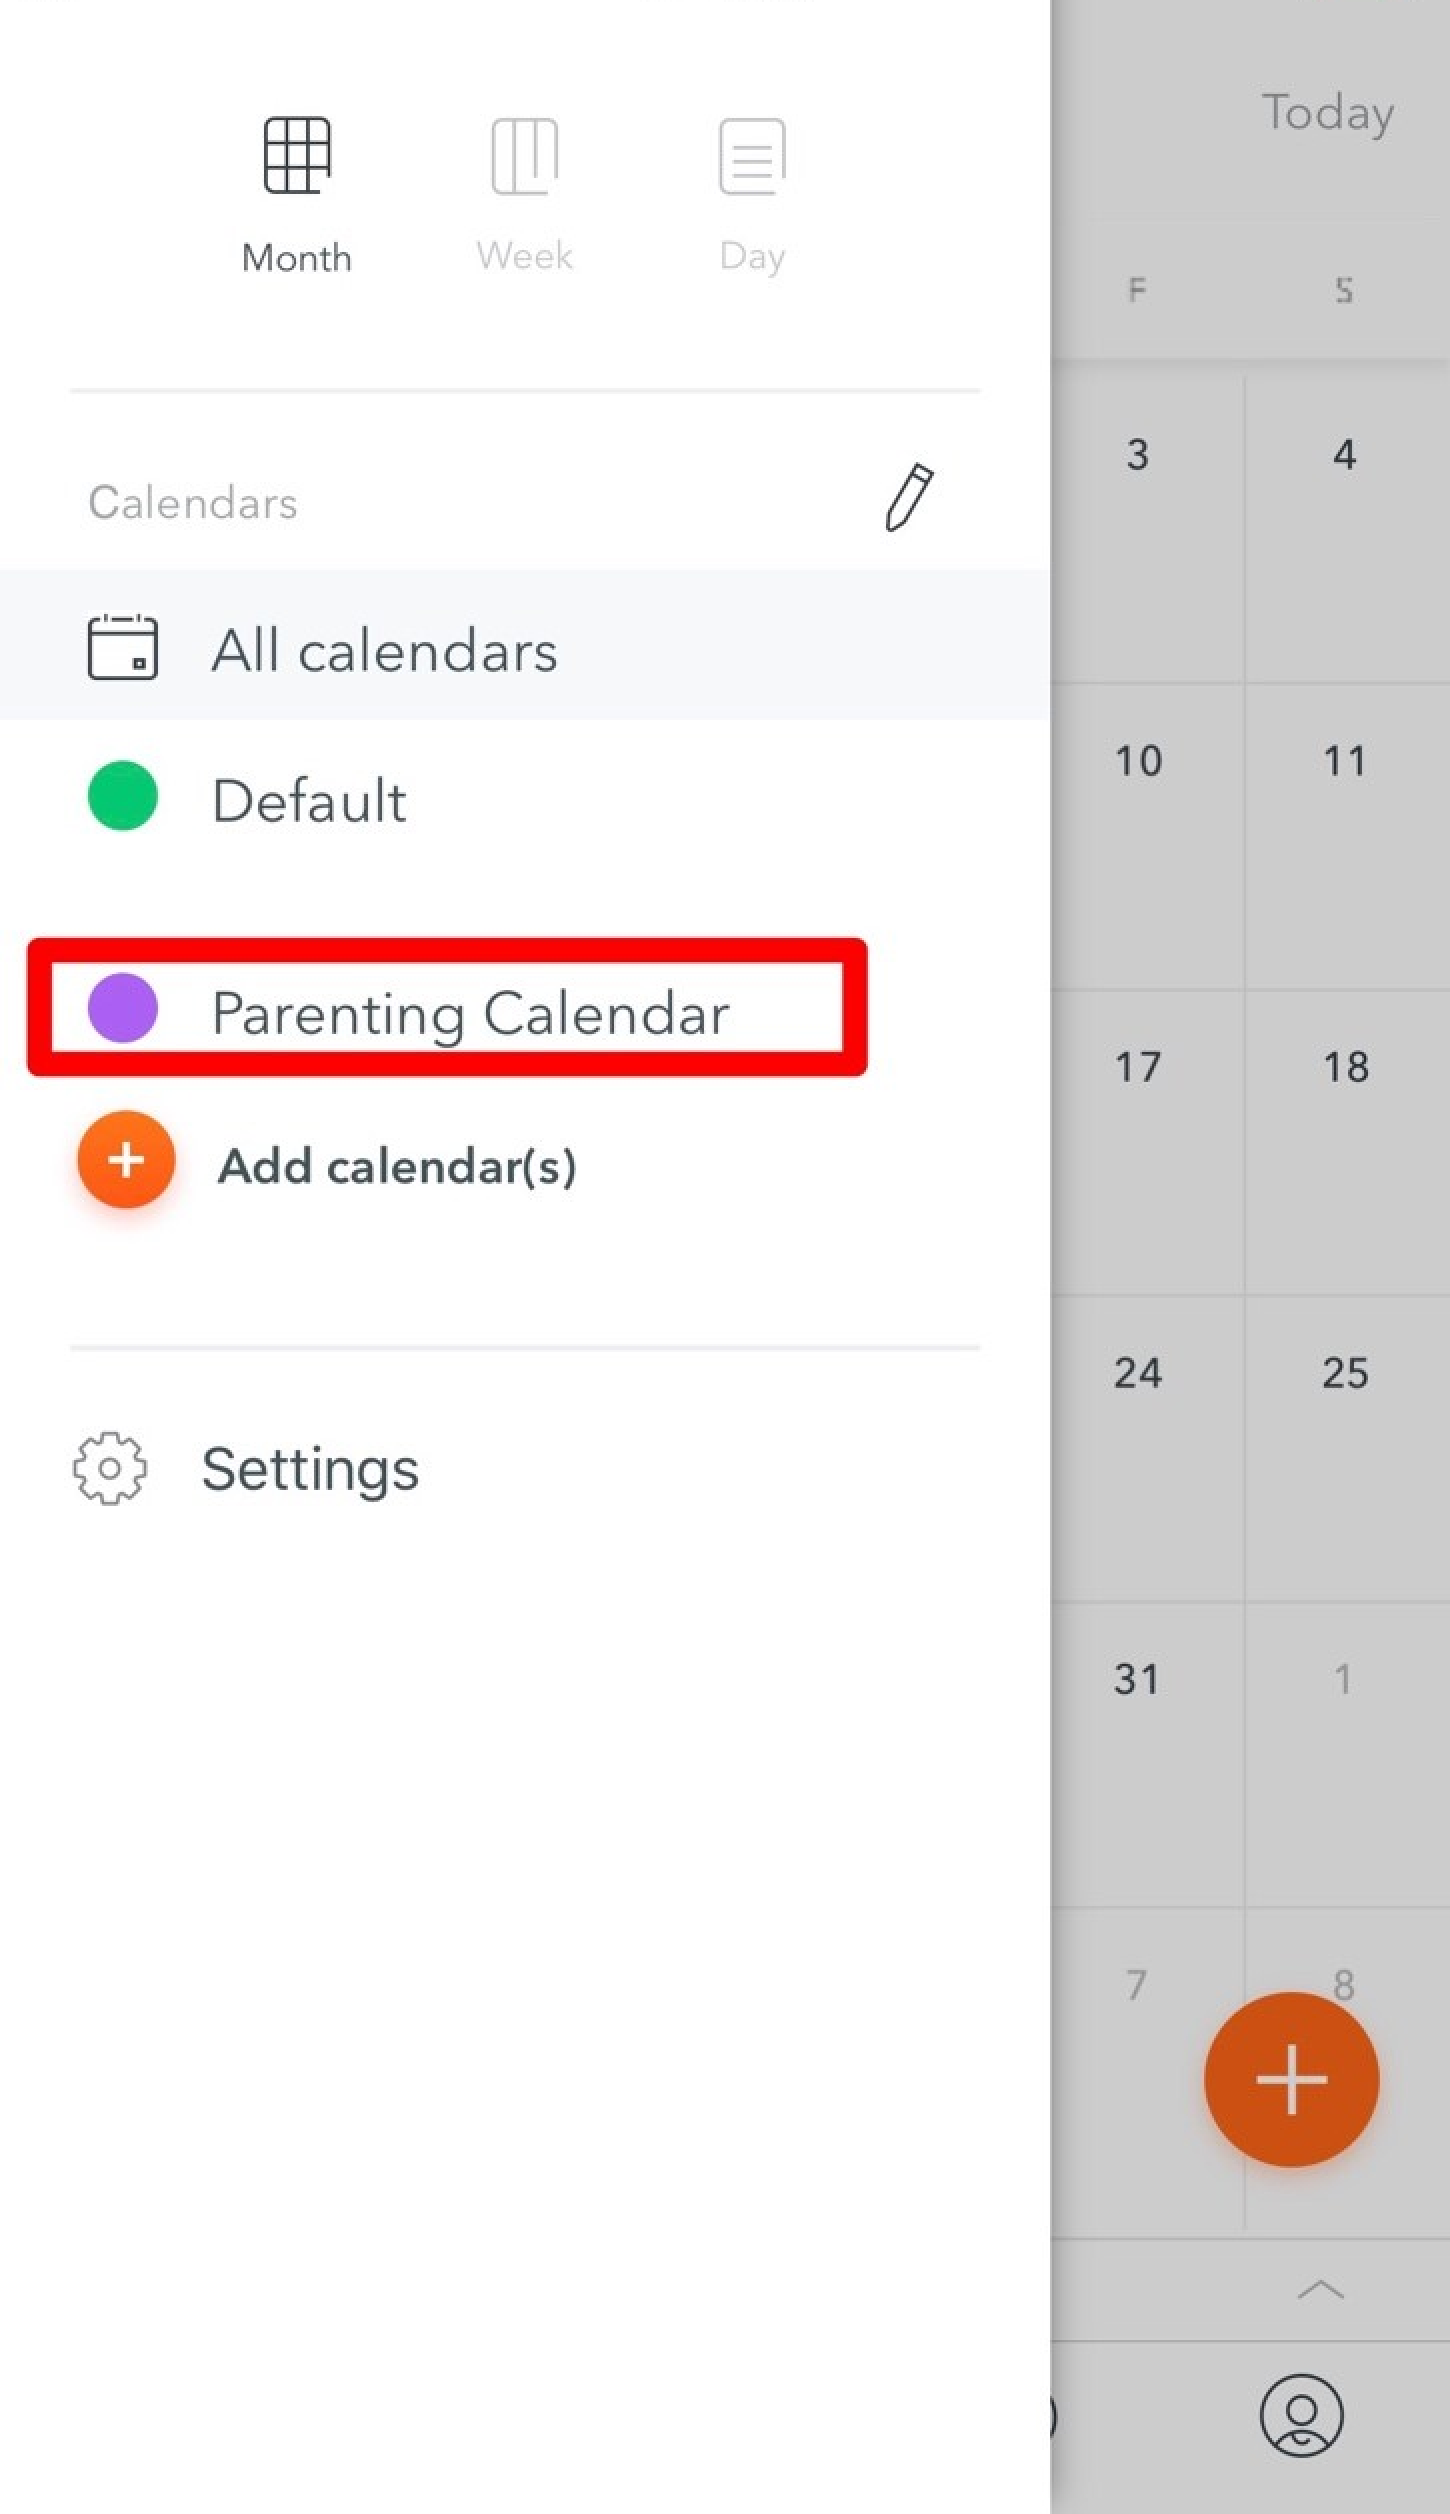The width and height of the screenshot is (1450, 2514).
Task: Select All calendars entry
Action: pos(384,651)
